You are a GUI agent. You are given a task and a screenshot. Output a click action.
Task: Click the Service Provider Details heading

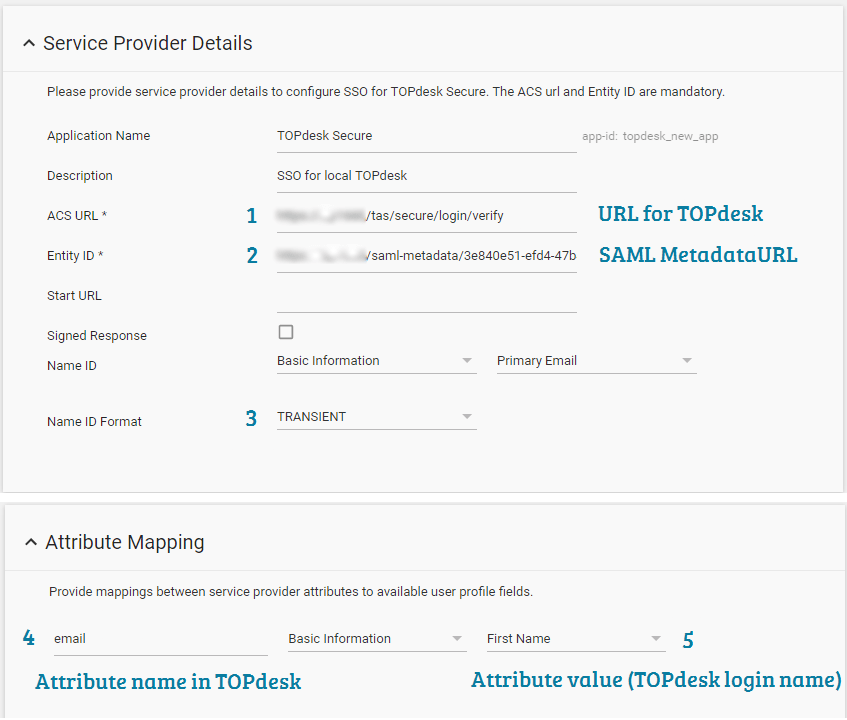147,43
